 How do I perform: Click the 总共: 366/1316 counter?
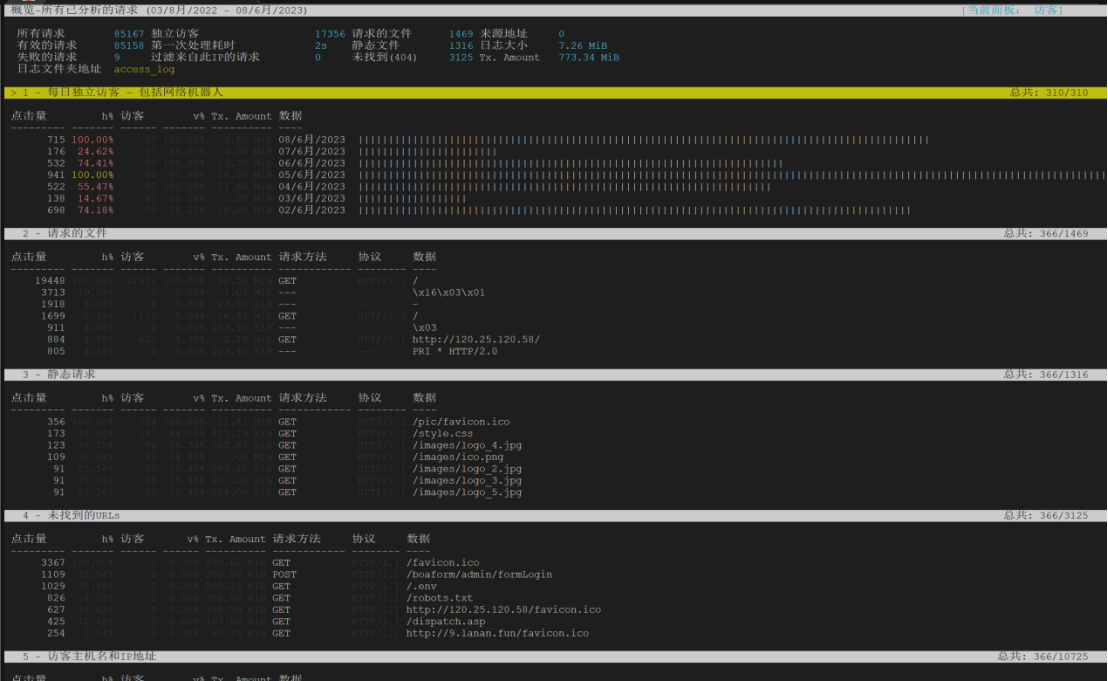coord(1046,374)
